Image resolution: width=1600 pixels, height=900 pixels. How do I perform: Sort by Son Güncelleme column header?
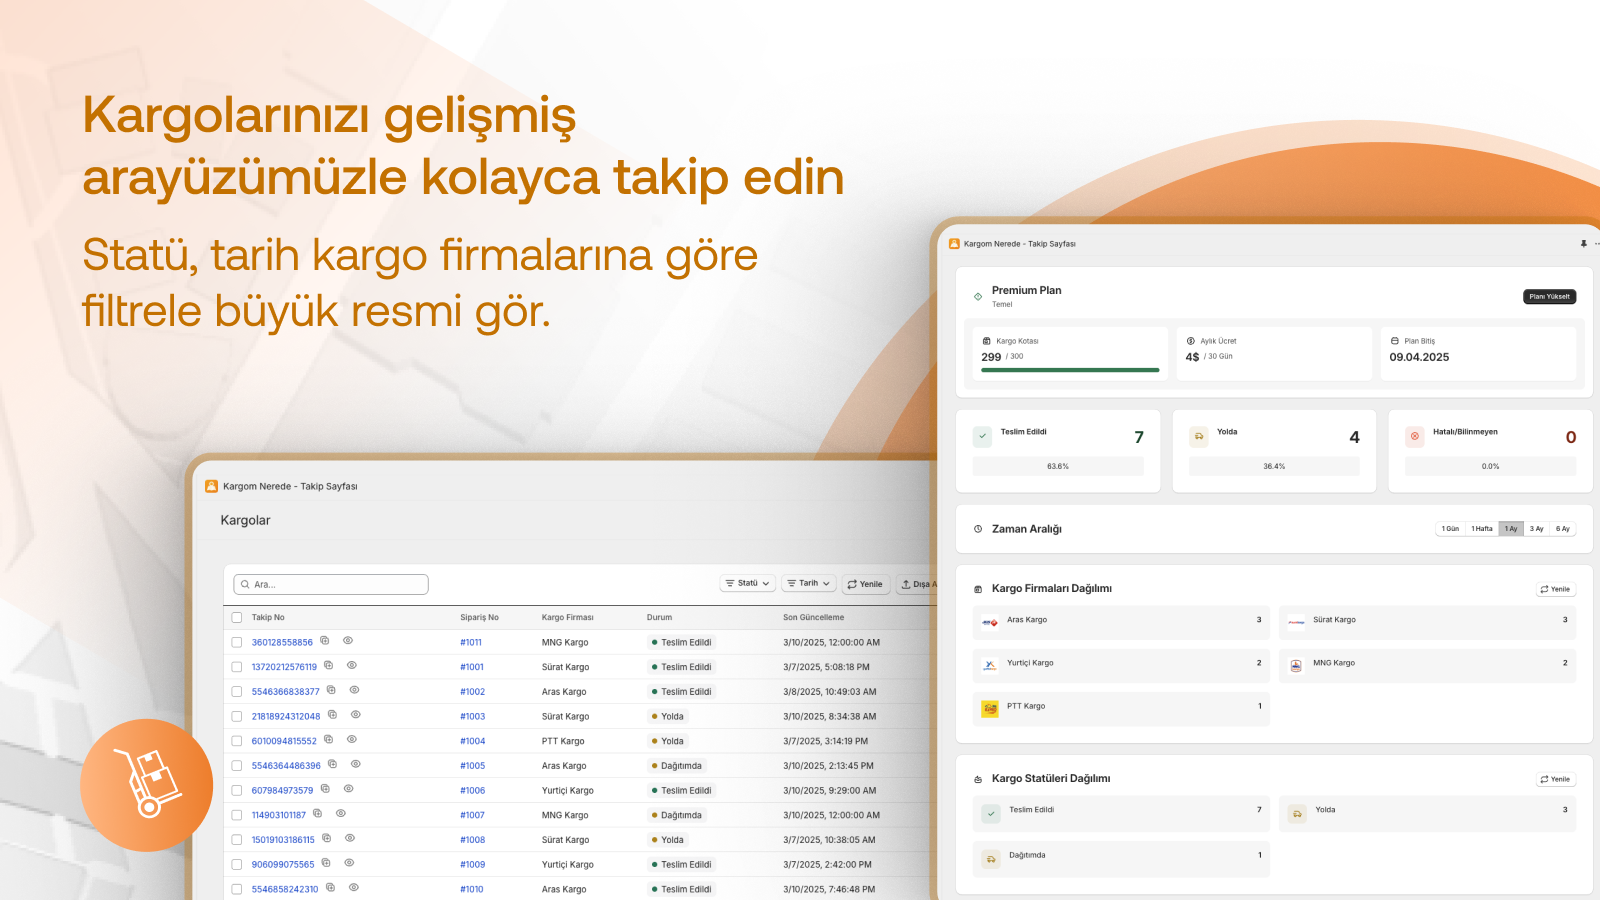(813, 617)
